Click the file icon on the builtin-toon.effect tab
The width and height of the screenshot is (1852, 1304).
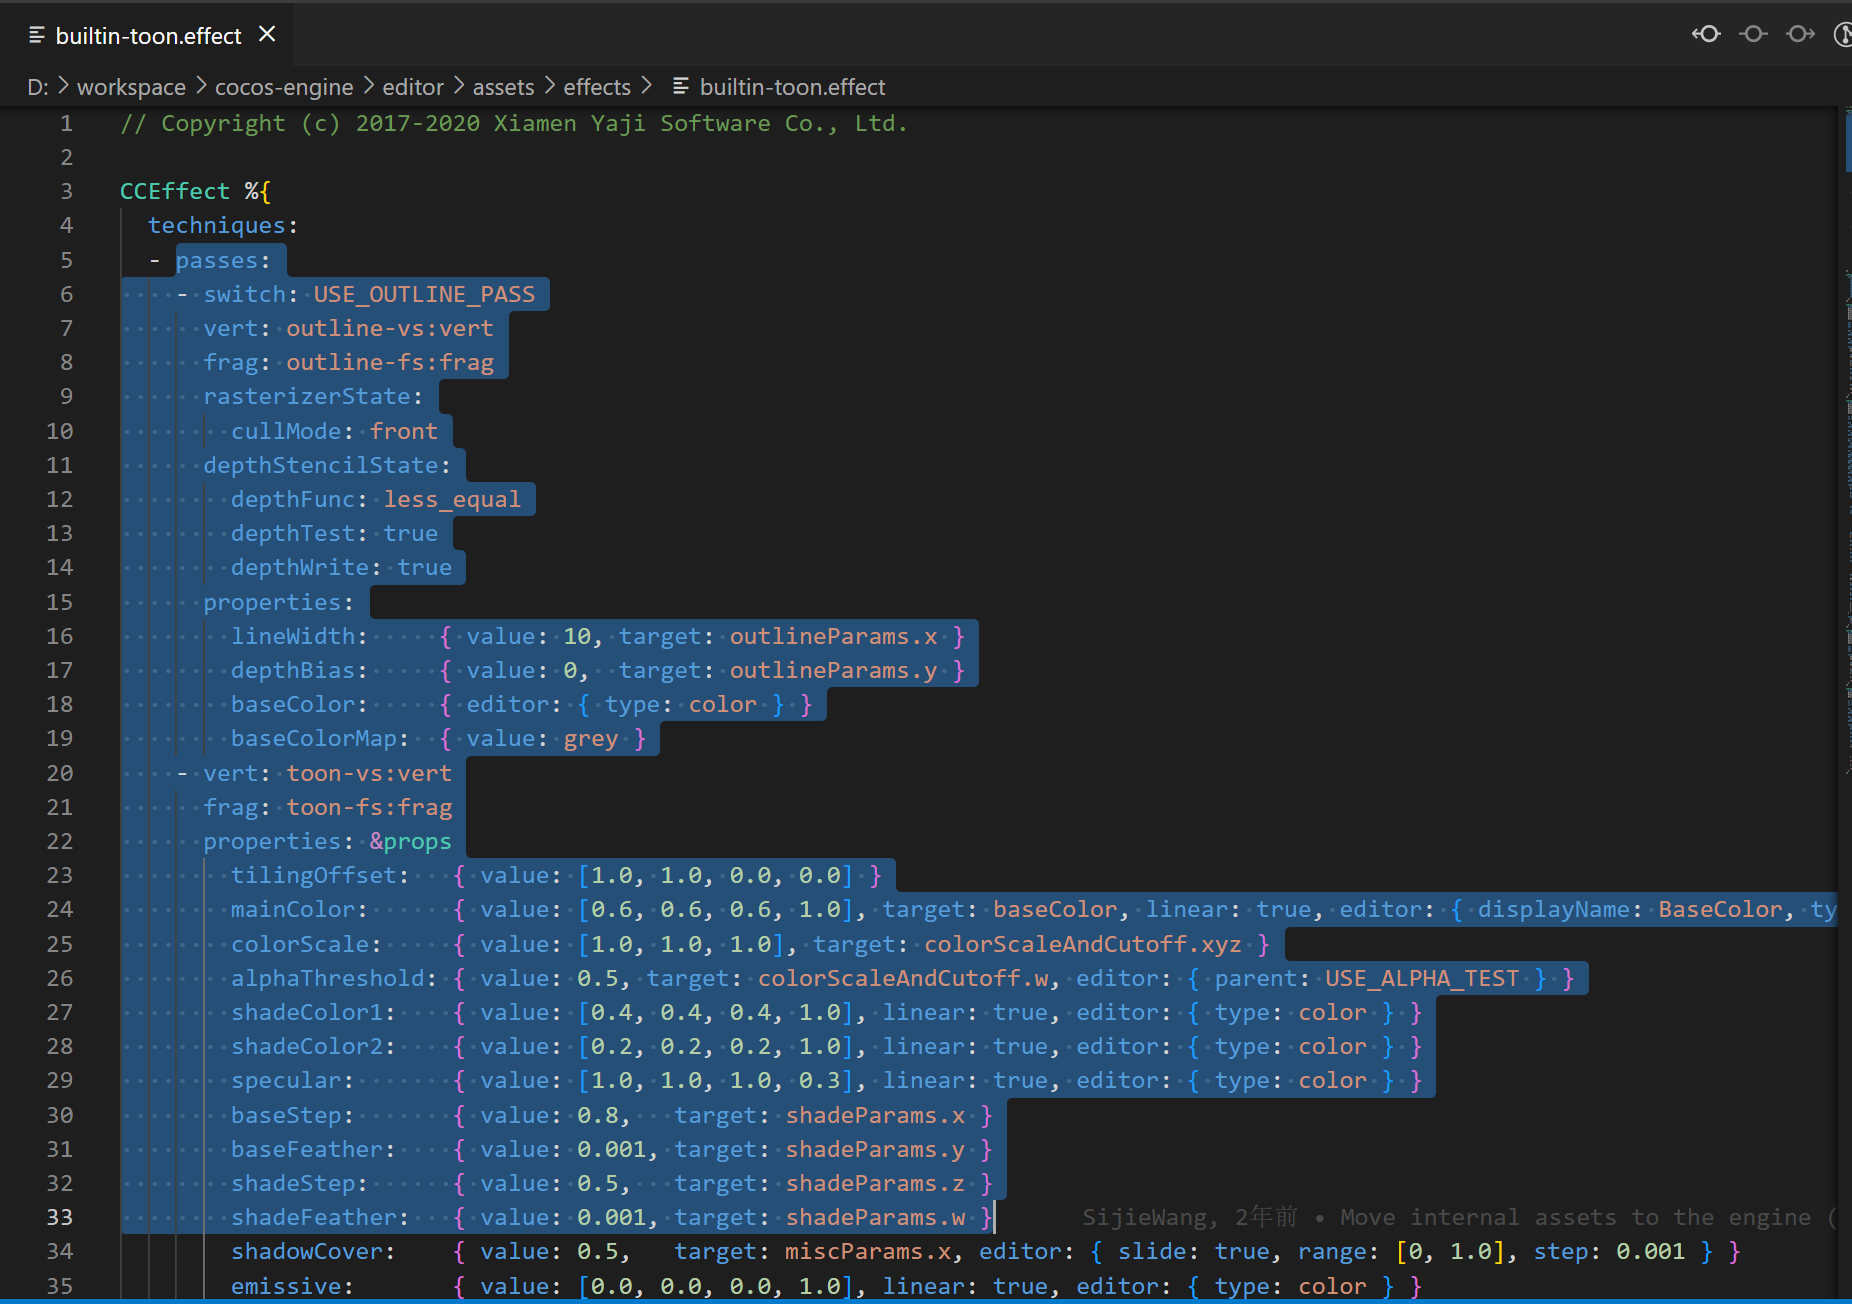36,35
